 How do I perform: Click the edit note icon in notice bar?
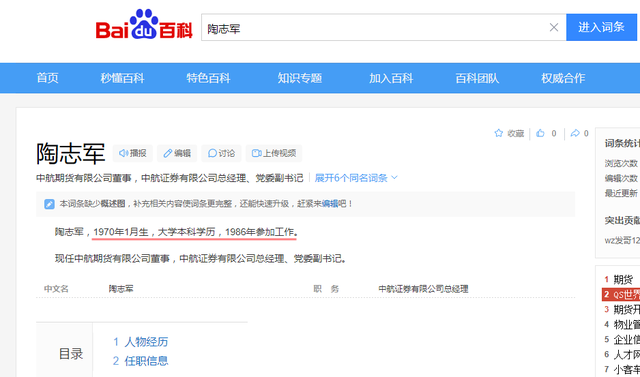coord(49,204)
